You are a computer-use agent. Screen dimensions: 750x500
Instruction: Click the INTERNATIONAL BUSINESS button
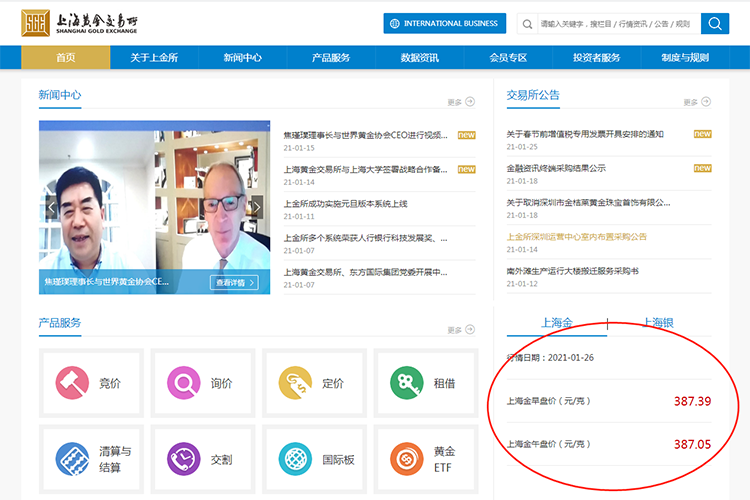[x=445, y=23]
